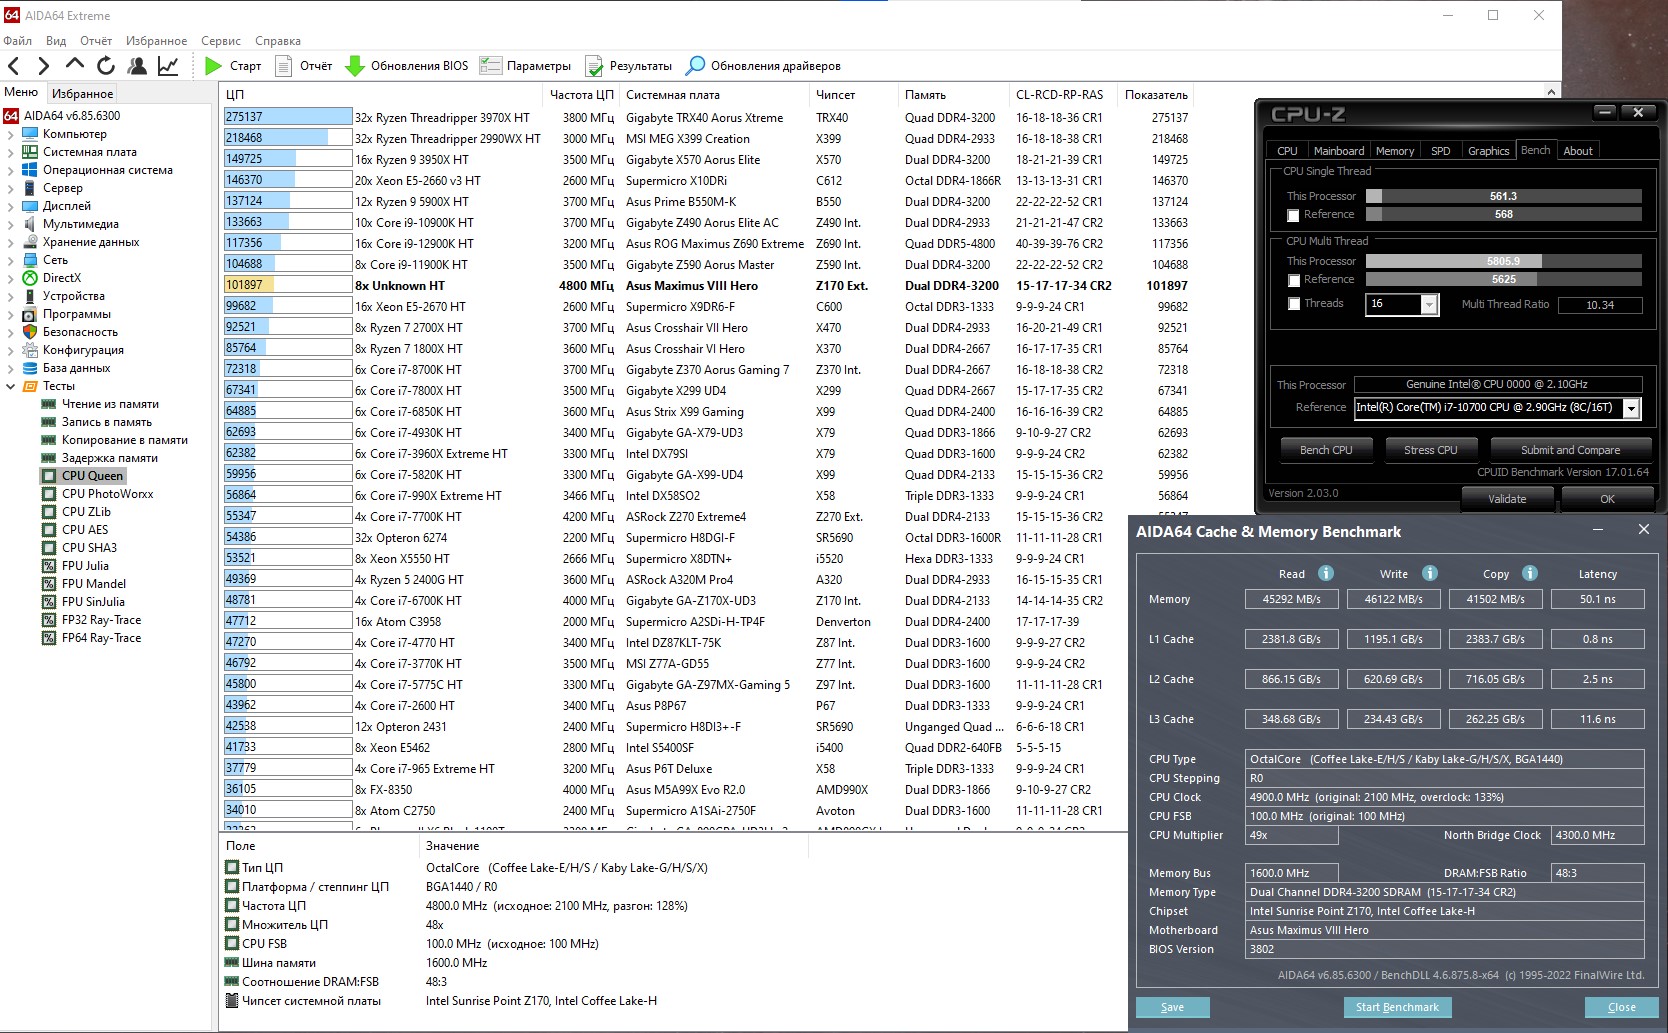Open Параметры from the toolbar
The width and height of the screenshot is (1668, 1033).
tap(525, 66)
